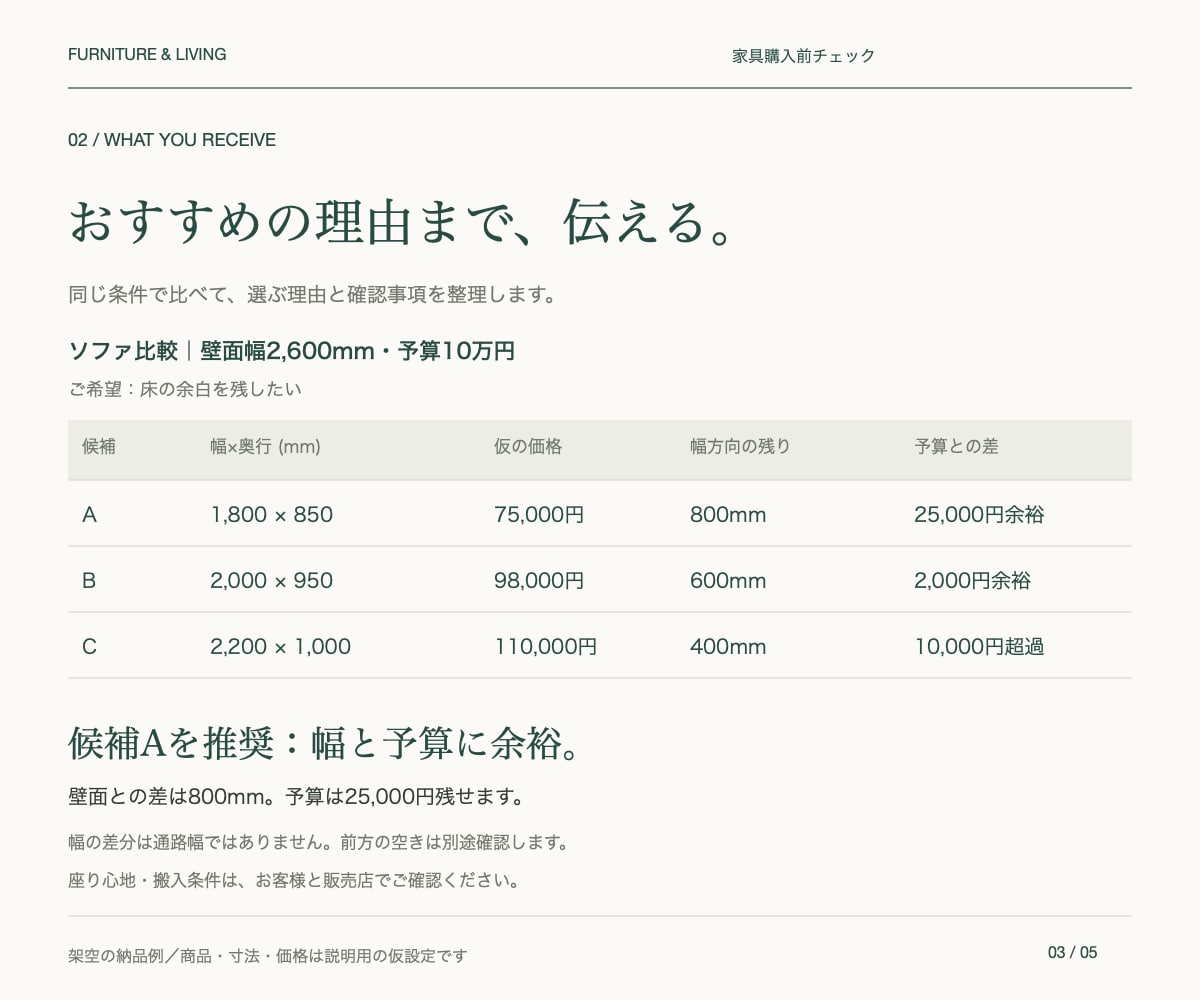1200x1000 pixels.
Task: Click the 幅×奥行 (mm) column header
Action: [265, 447]
